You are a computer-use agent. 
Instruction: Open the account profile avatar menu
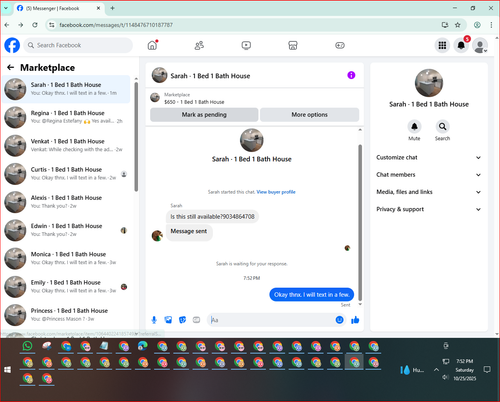(480, 45)
